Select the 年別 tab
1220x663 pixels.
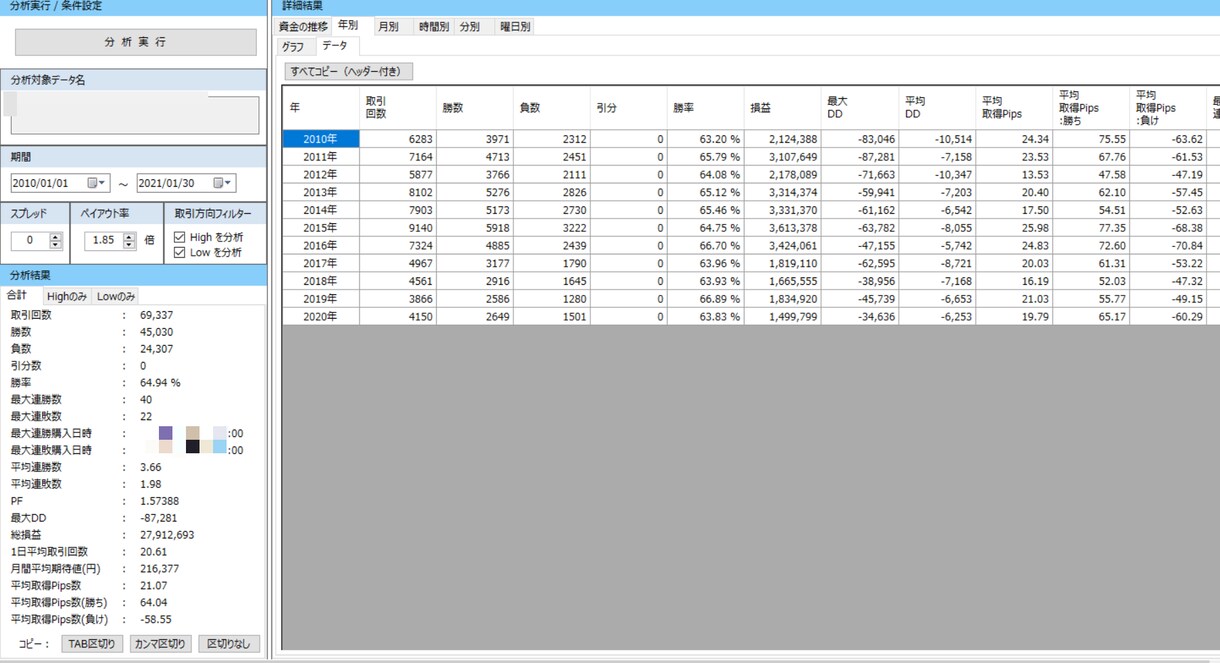pyautogui.click(x=348, y=25)
